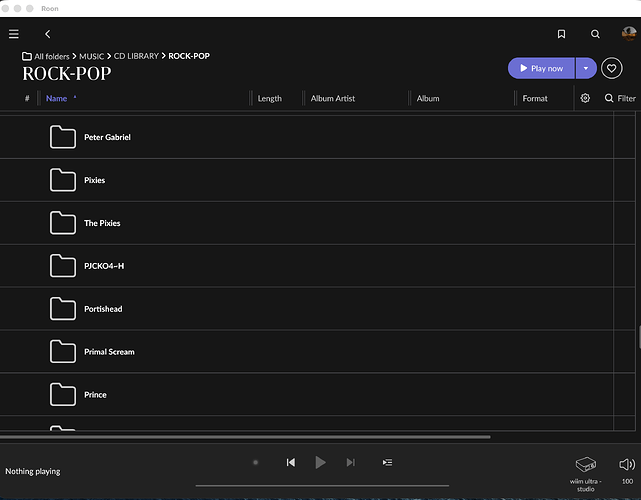
Task: Favorite the ROCK-POP folder with the heart
Action: (612, 68)
